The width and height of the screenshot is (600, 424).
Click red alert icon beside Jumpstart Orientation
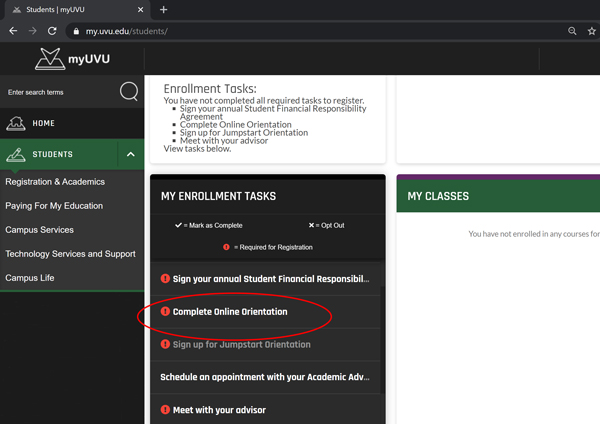coord(165,344)
